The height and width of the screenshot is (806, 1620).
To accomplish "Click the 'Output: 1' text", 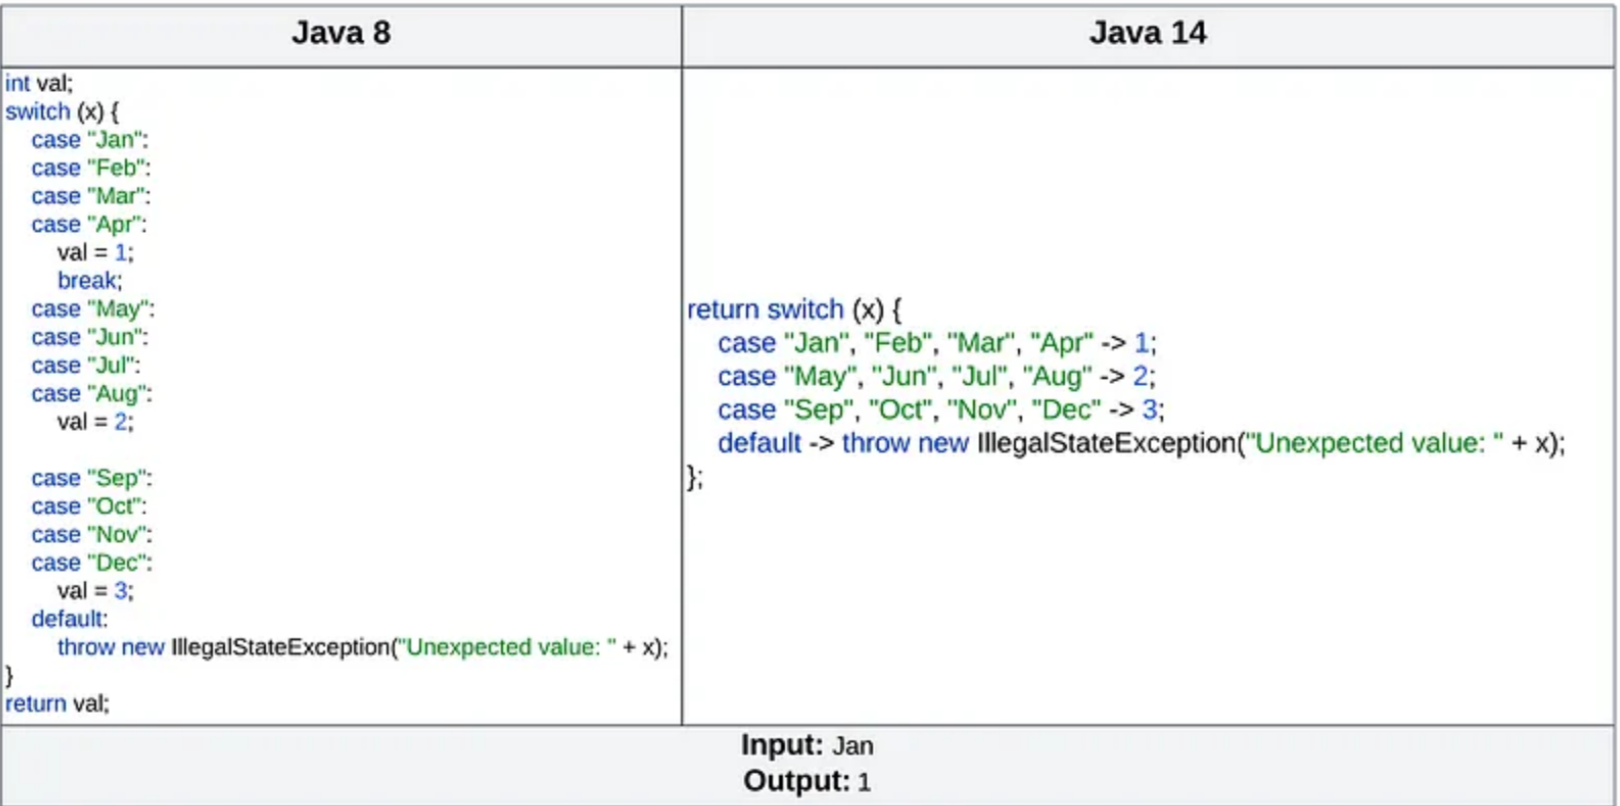I will tap(807, 781).
